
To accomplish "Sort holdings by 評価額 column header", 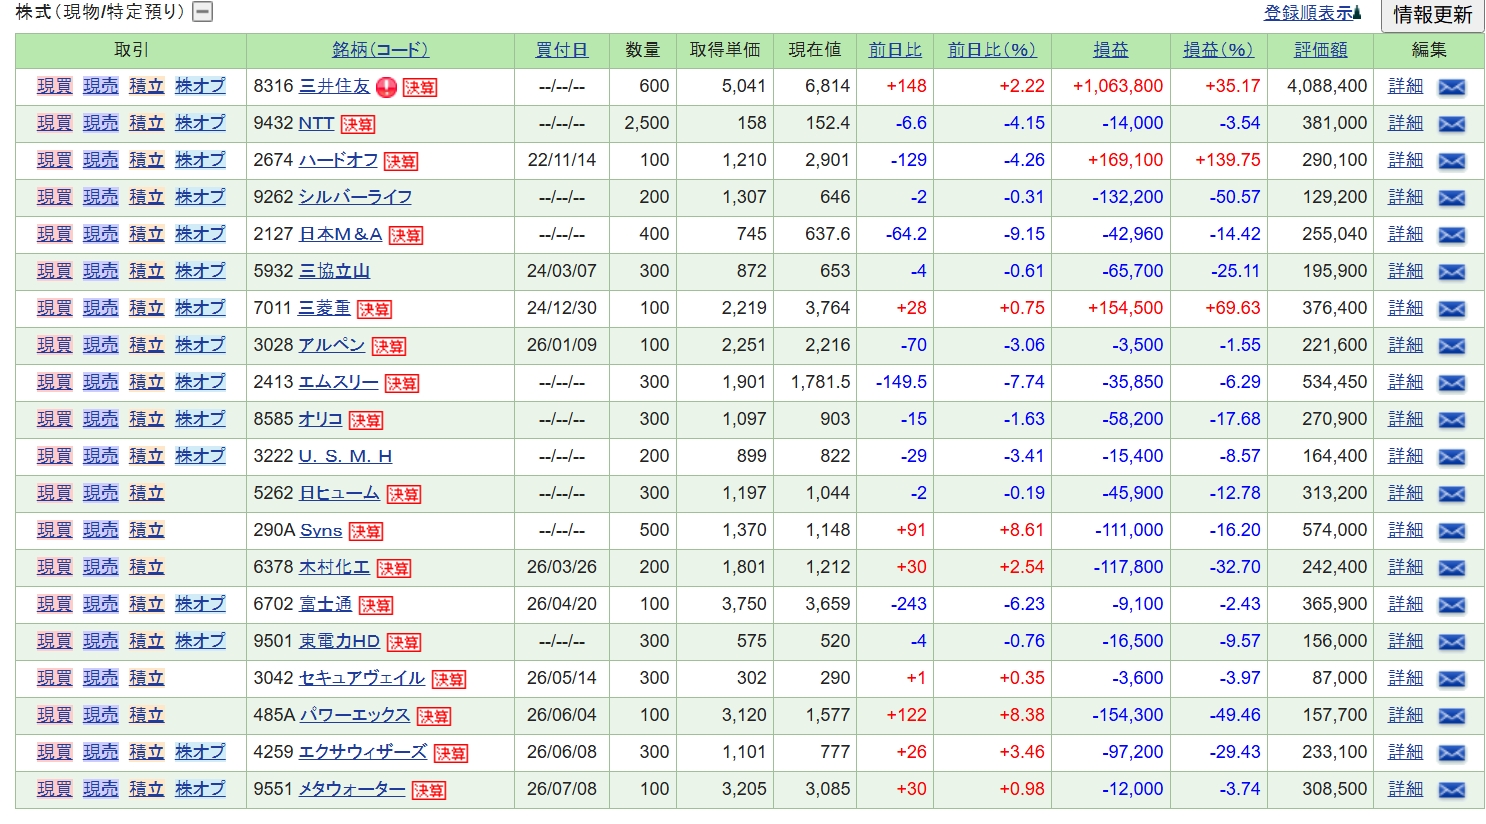I will coord(1320,50).
